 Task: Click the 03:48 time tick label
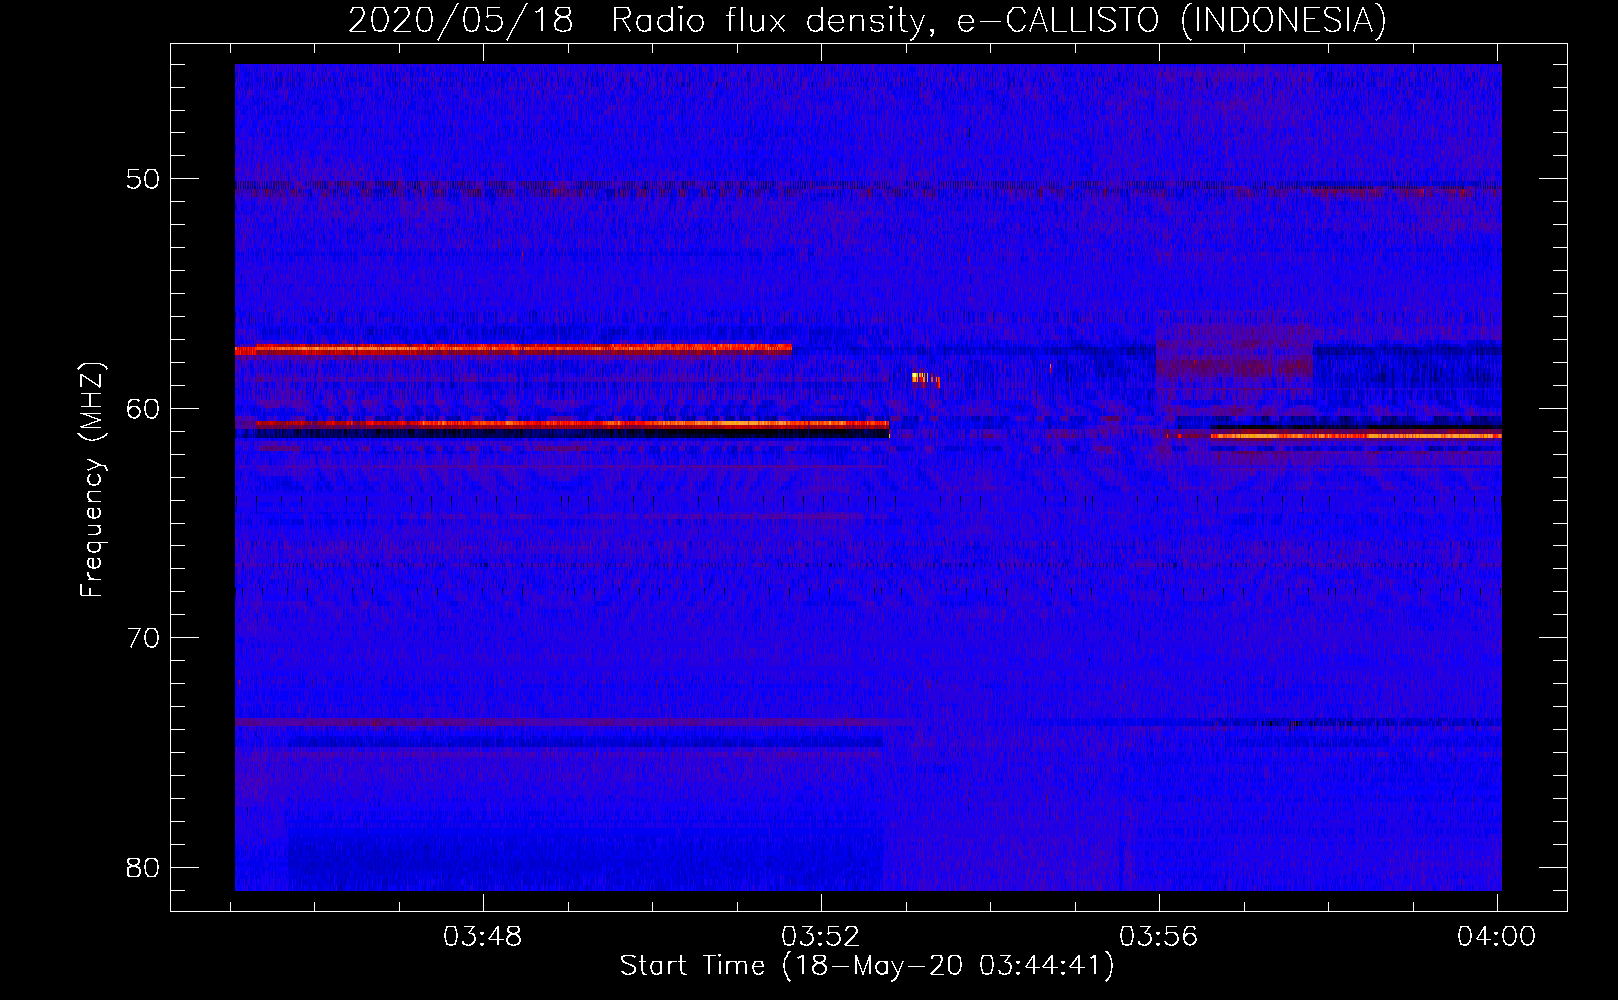(483, 937)
